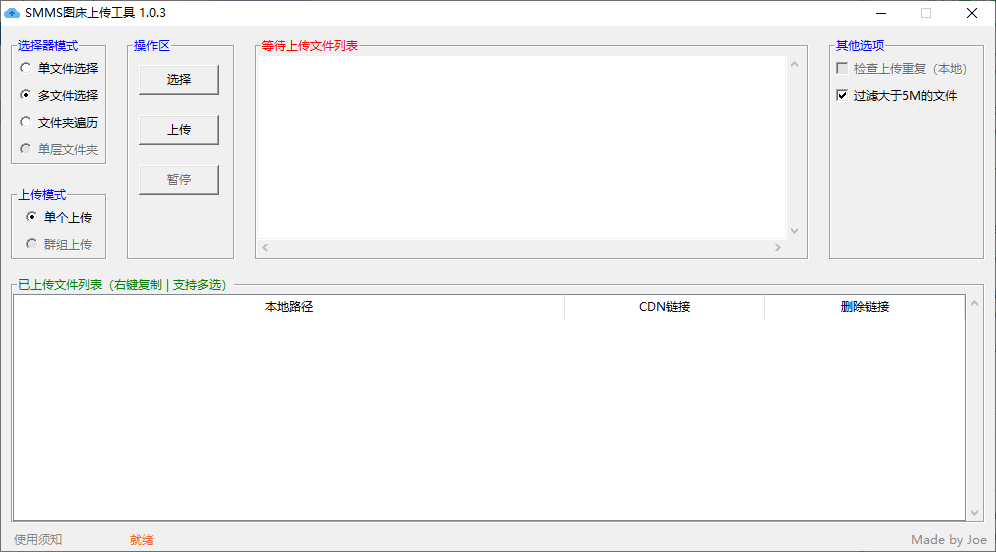Click the Made by Joe label
Screen dimensions: 996x552
click(x=949, y=539)
